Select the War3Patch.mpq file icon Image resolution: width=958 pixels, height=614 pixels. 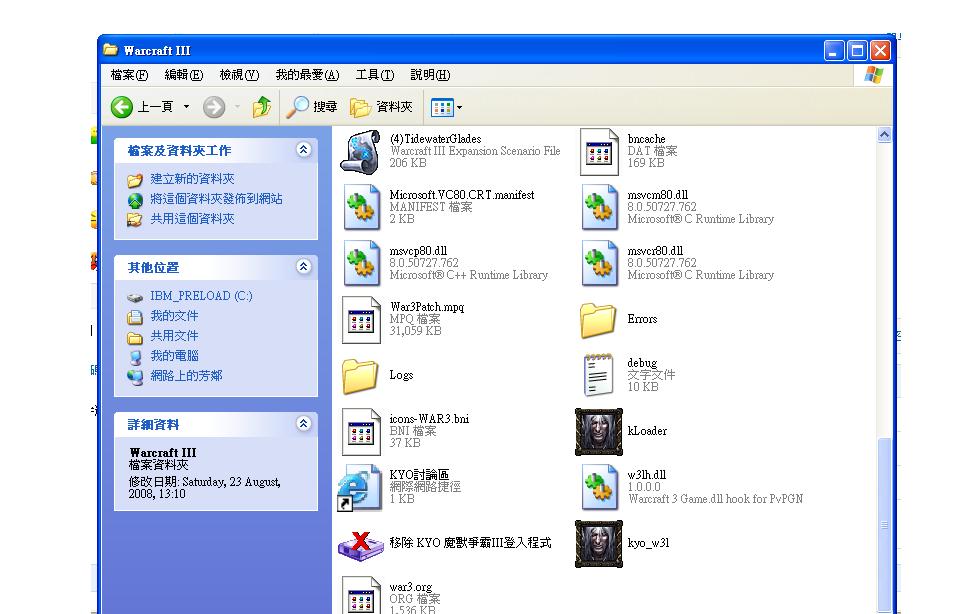point(361,320)
